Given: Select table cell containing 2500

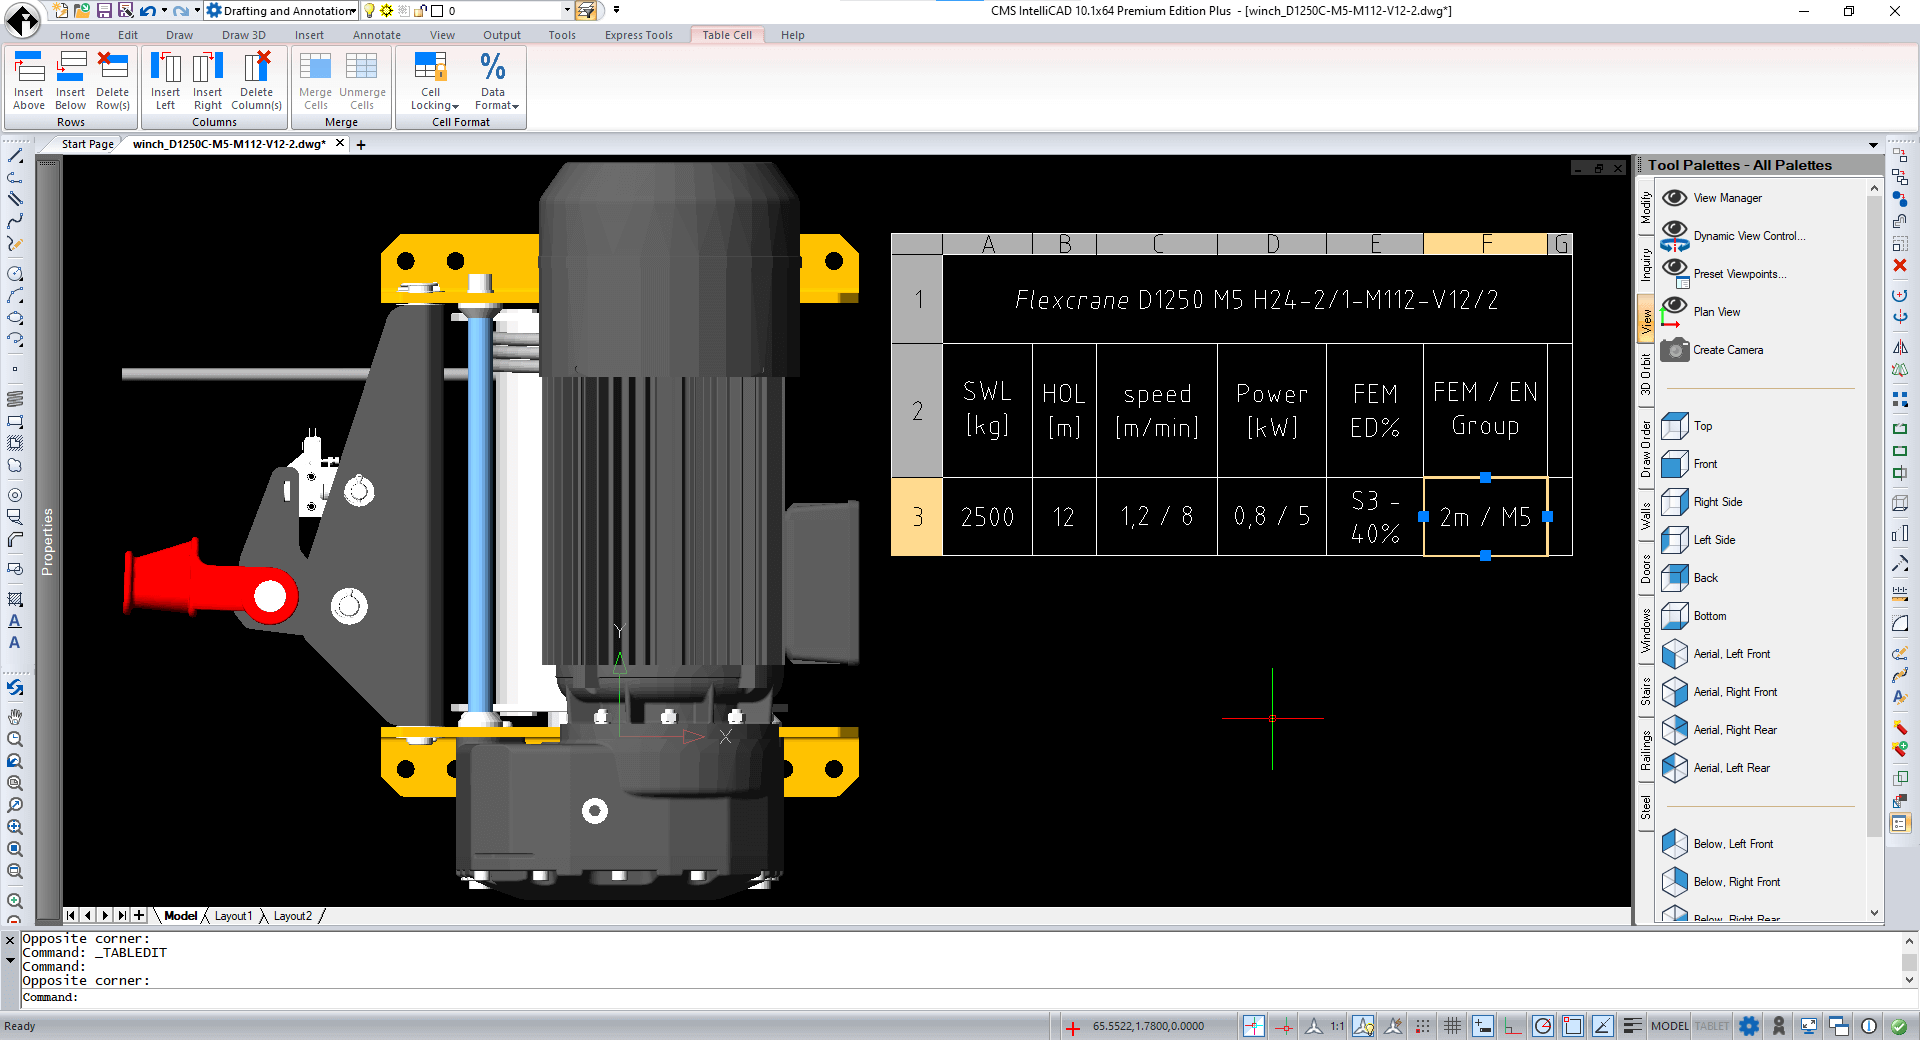Looking at the screenshot, I should click(987, 517).
